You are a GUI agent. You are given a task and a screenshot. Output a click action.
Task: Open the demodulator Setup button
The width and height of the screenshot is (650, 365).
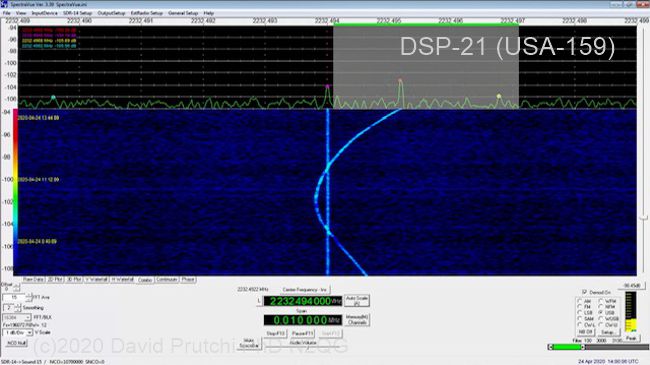608,332
